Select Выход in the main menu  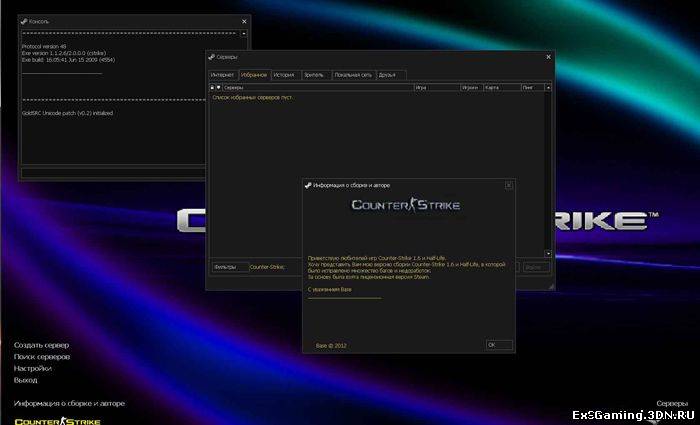(x=25, y=380)
